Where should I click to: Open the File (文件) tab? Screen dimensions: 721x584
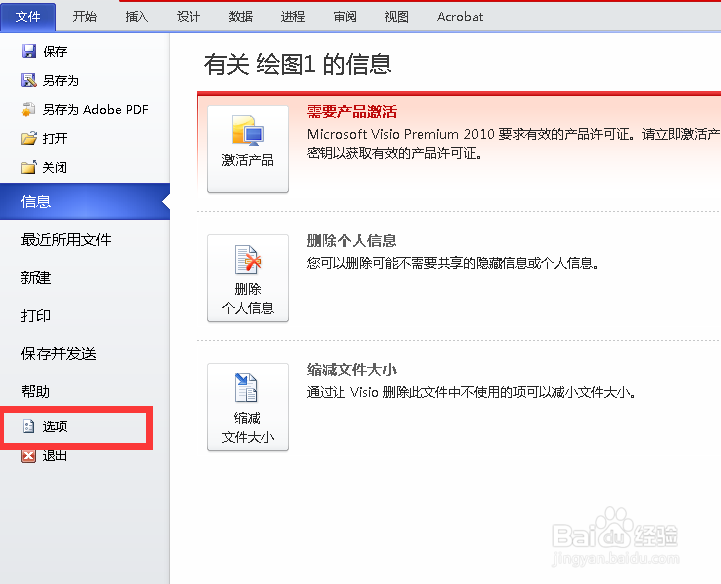point(28,17)
